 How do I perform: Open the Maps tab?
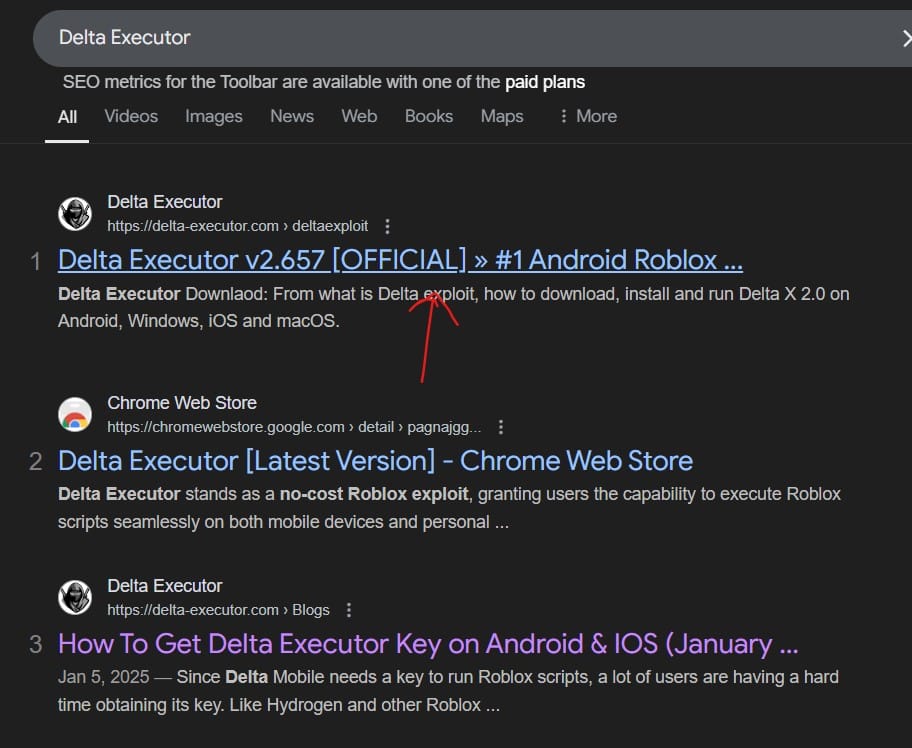click(x=502, y=116)
